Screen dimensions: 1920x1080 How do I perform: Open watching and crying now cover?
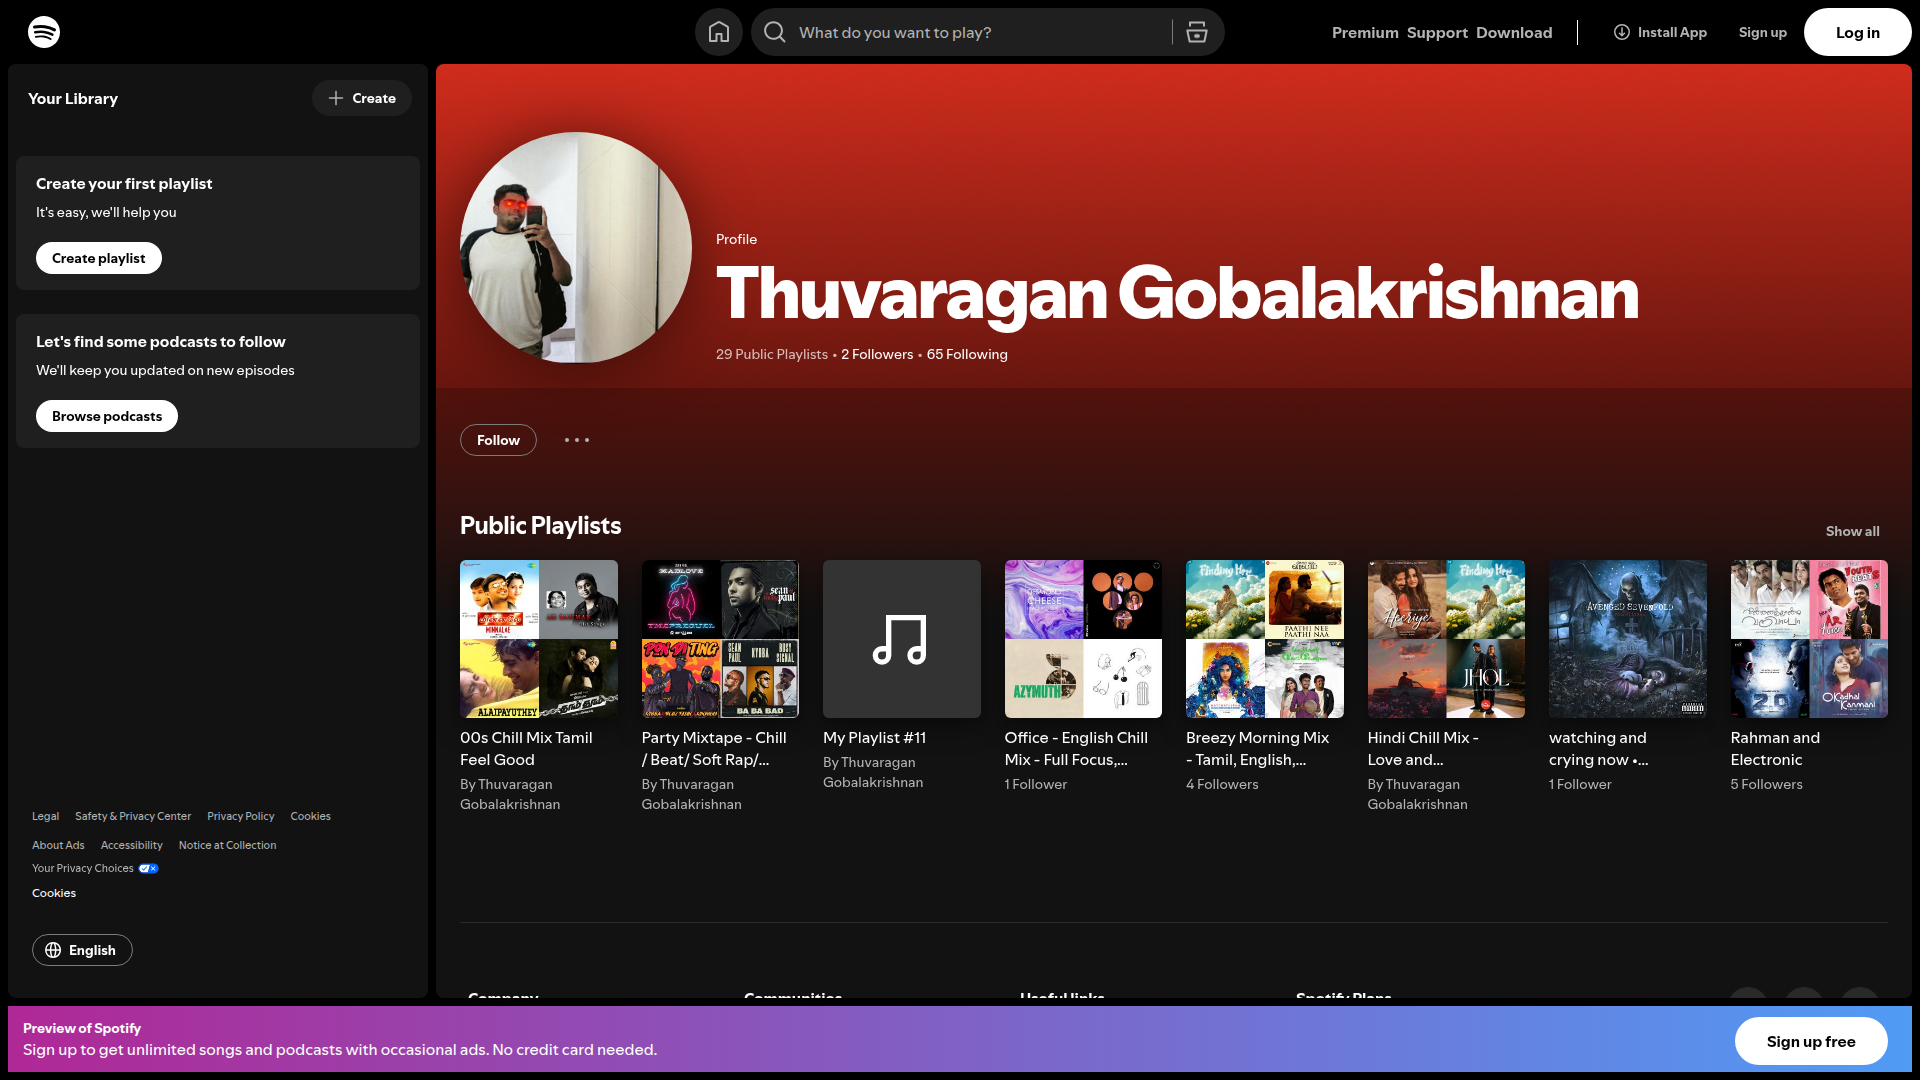[1628, 639]
